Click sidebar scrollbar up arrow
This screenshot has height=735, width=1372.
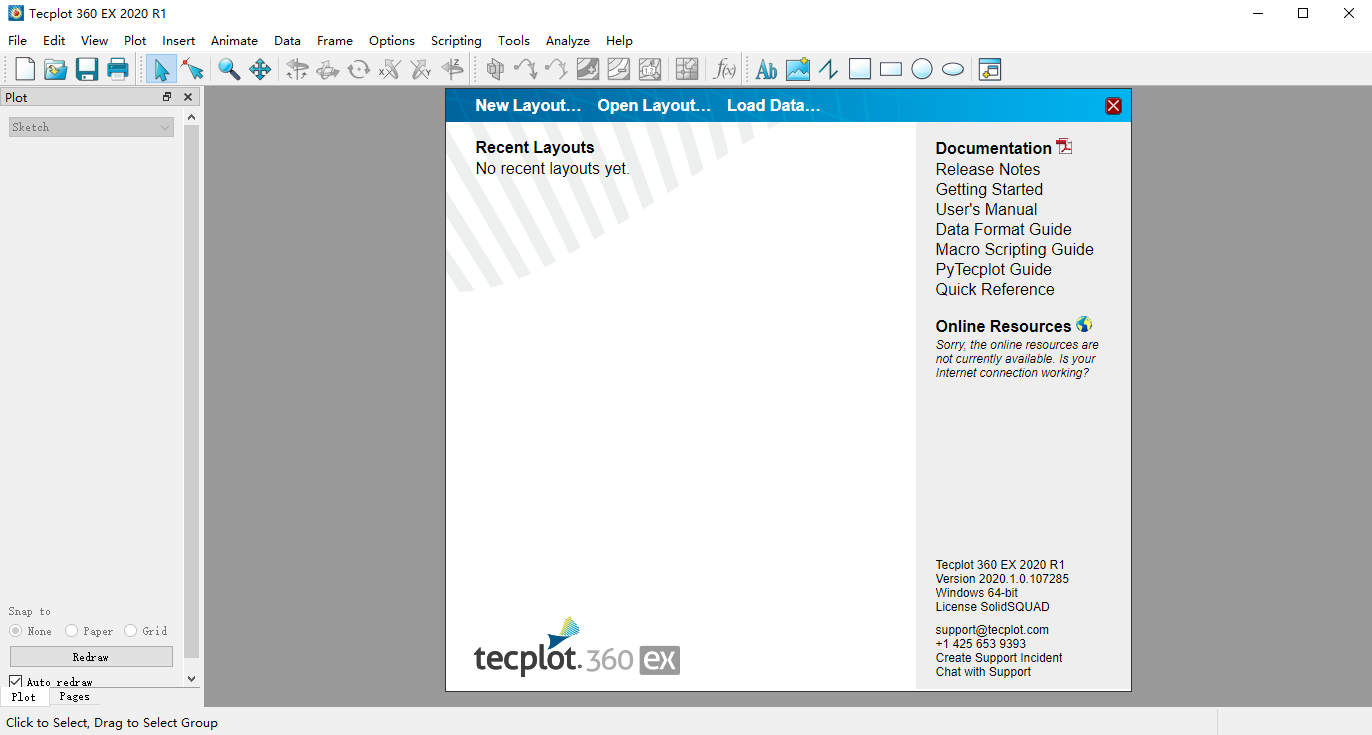(x=192, y=117)
